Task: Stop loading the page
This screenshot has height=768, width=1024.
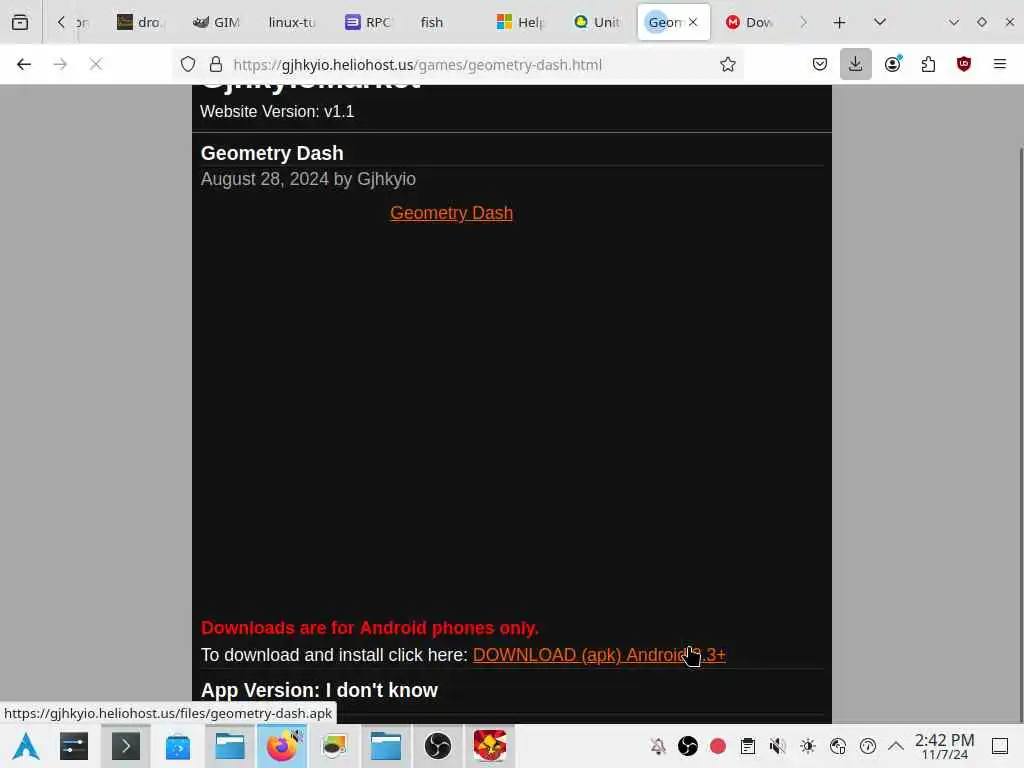Action: 95,64
